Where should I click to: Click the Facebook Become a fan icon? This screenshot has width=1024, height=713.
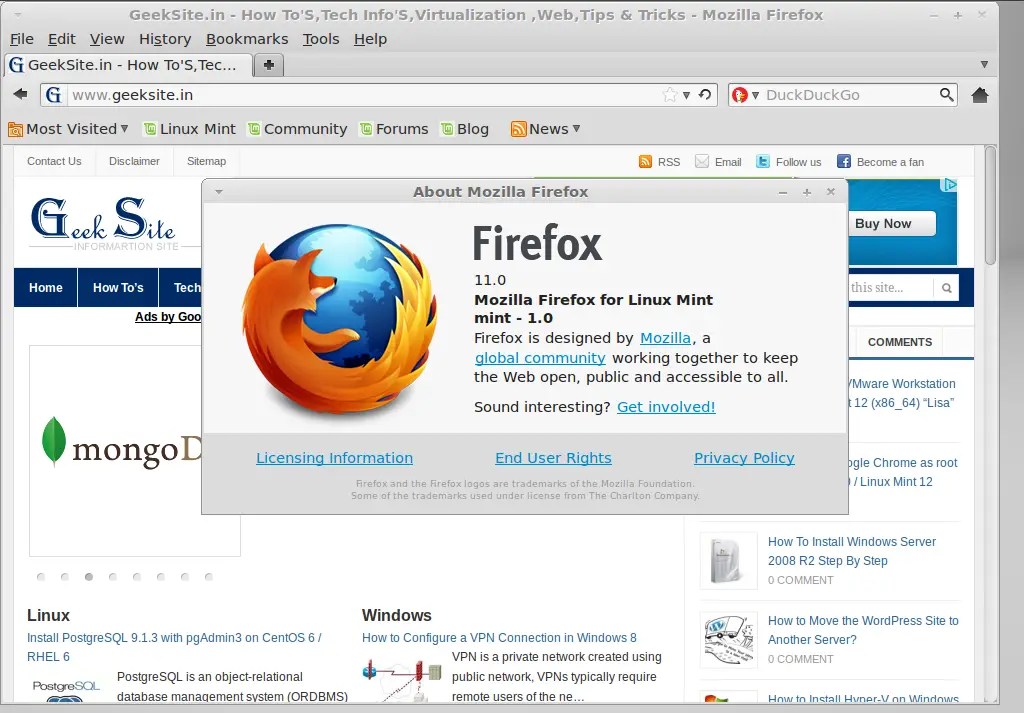point(844,161)
